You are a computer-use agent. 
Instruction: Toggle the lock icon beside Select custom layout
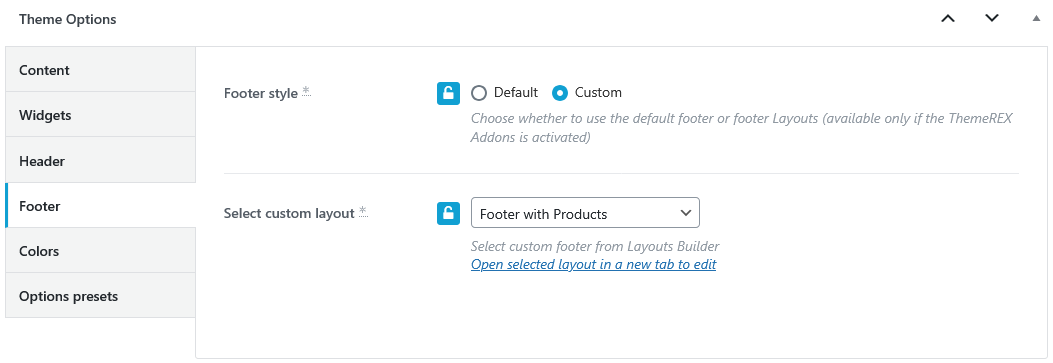tap(448, 213)
